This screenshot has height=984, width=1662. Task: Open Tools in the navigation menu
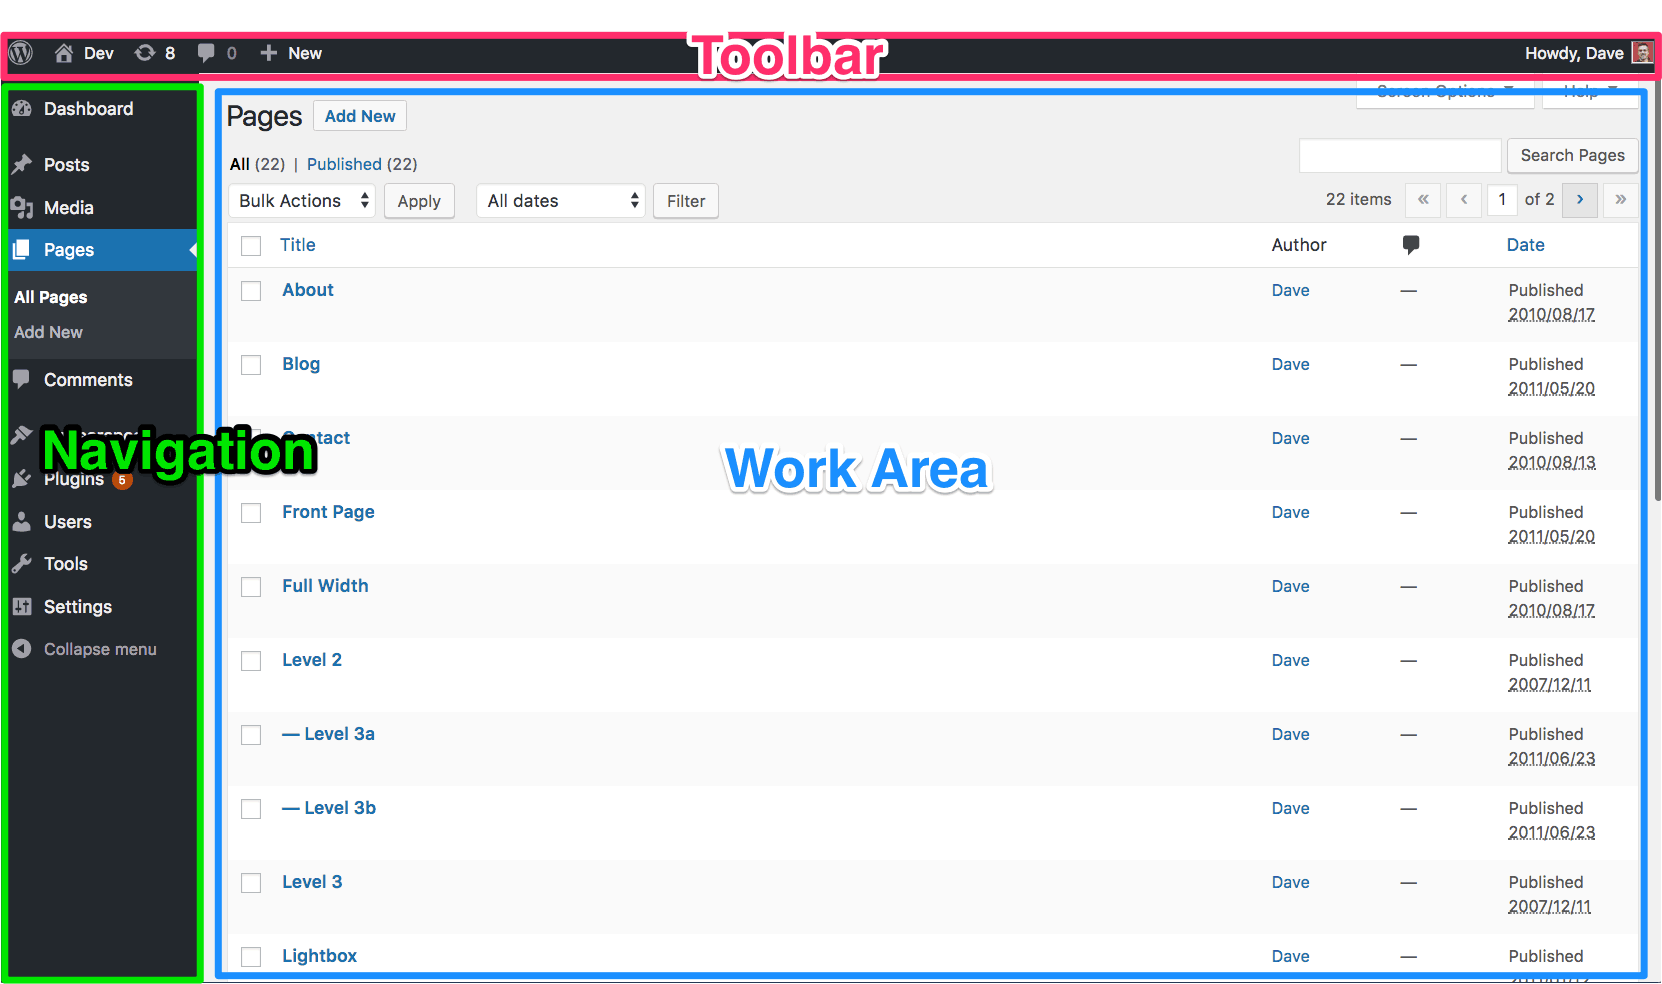pyautogui.click(x=65, y=564)
